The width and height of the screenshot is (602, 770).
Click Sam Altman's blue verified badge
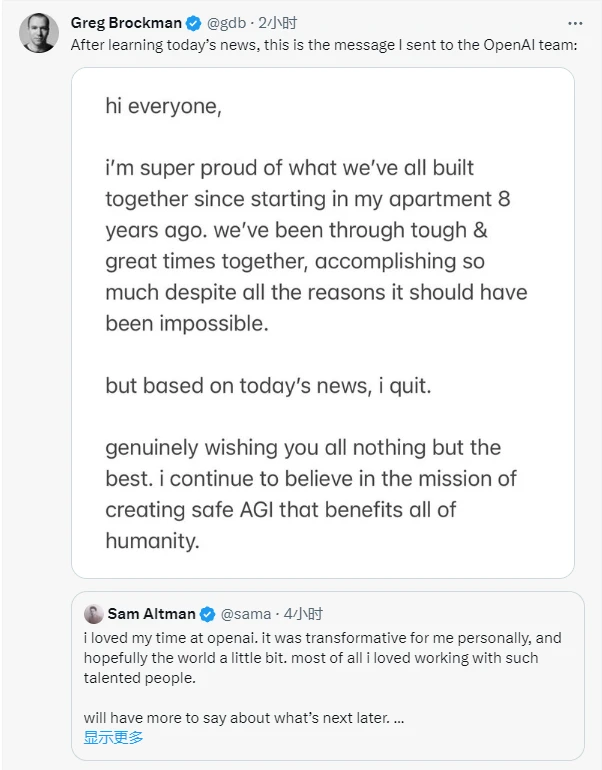pyautogui.click(x=207, y=614)
